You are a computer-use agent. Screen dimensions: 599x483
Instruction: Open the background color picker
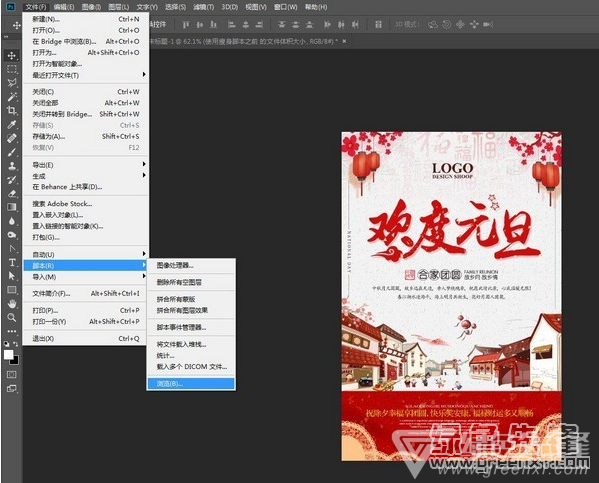click(x=15, y=360)
